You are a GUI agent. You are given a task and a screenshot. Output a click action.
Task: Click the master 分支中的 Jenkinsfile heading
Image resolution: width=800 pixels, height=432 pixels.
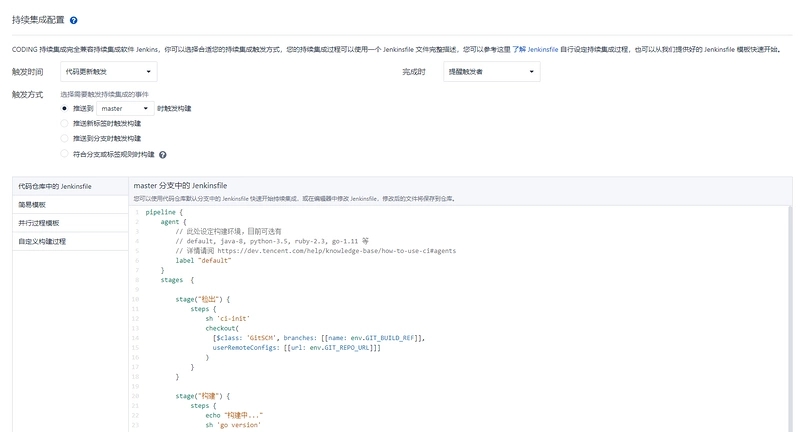pyautogui.click(x=181, y=186)
